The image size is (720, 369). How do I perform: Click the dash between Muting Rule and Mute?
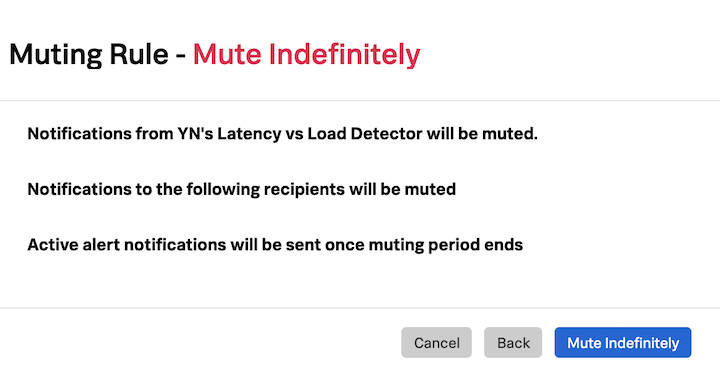click(181, 56)
